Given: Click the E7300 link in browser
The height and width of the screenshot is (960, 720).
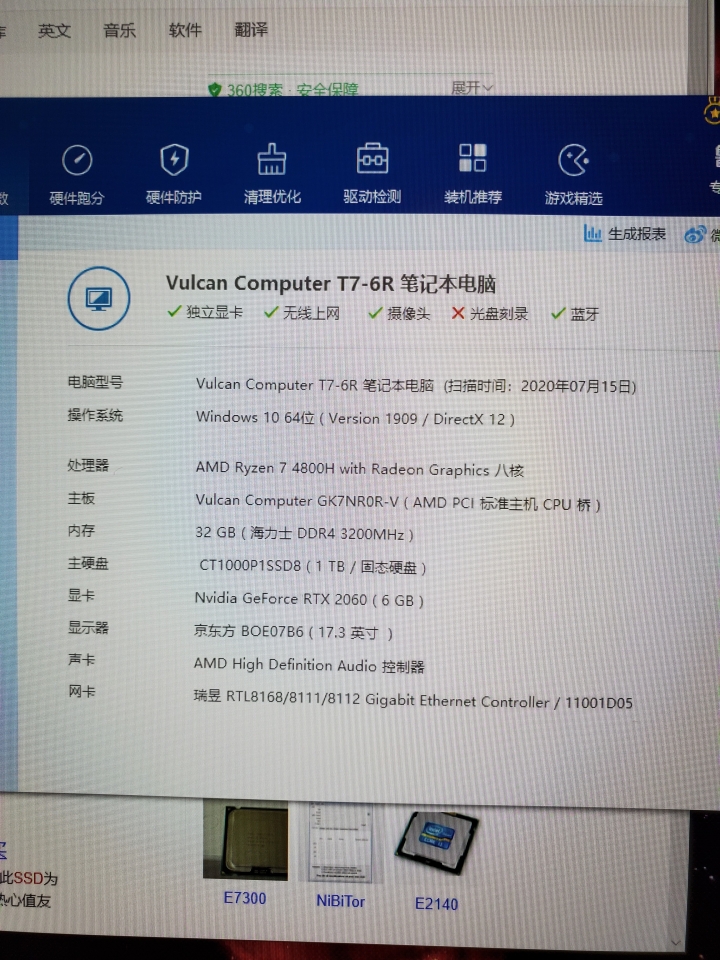Looking at the screenshot, I should [245, 898].
